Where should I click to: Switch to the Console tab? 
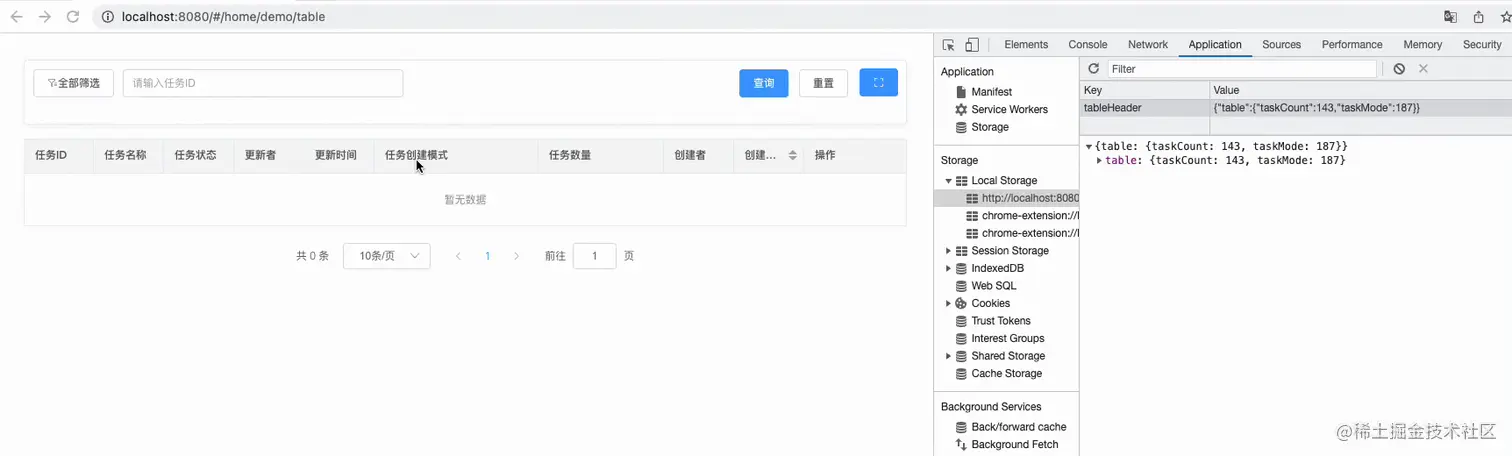[x=1088, y=45]
